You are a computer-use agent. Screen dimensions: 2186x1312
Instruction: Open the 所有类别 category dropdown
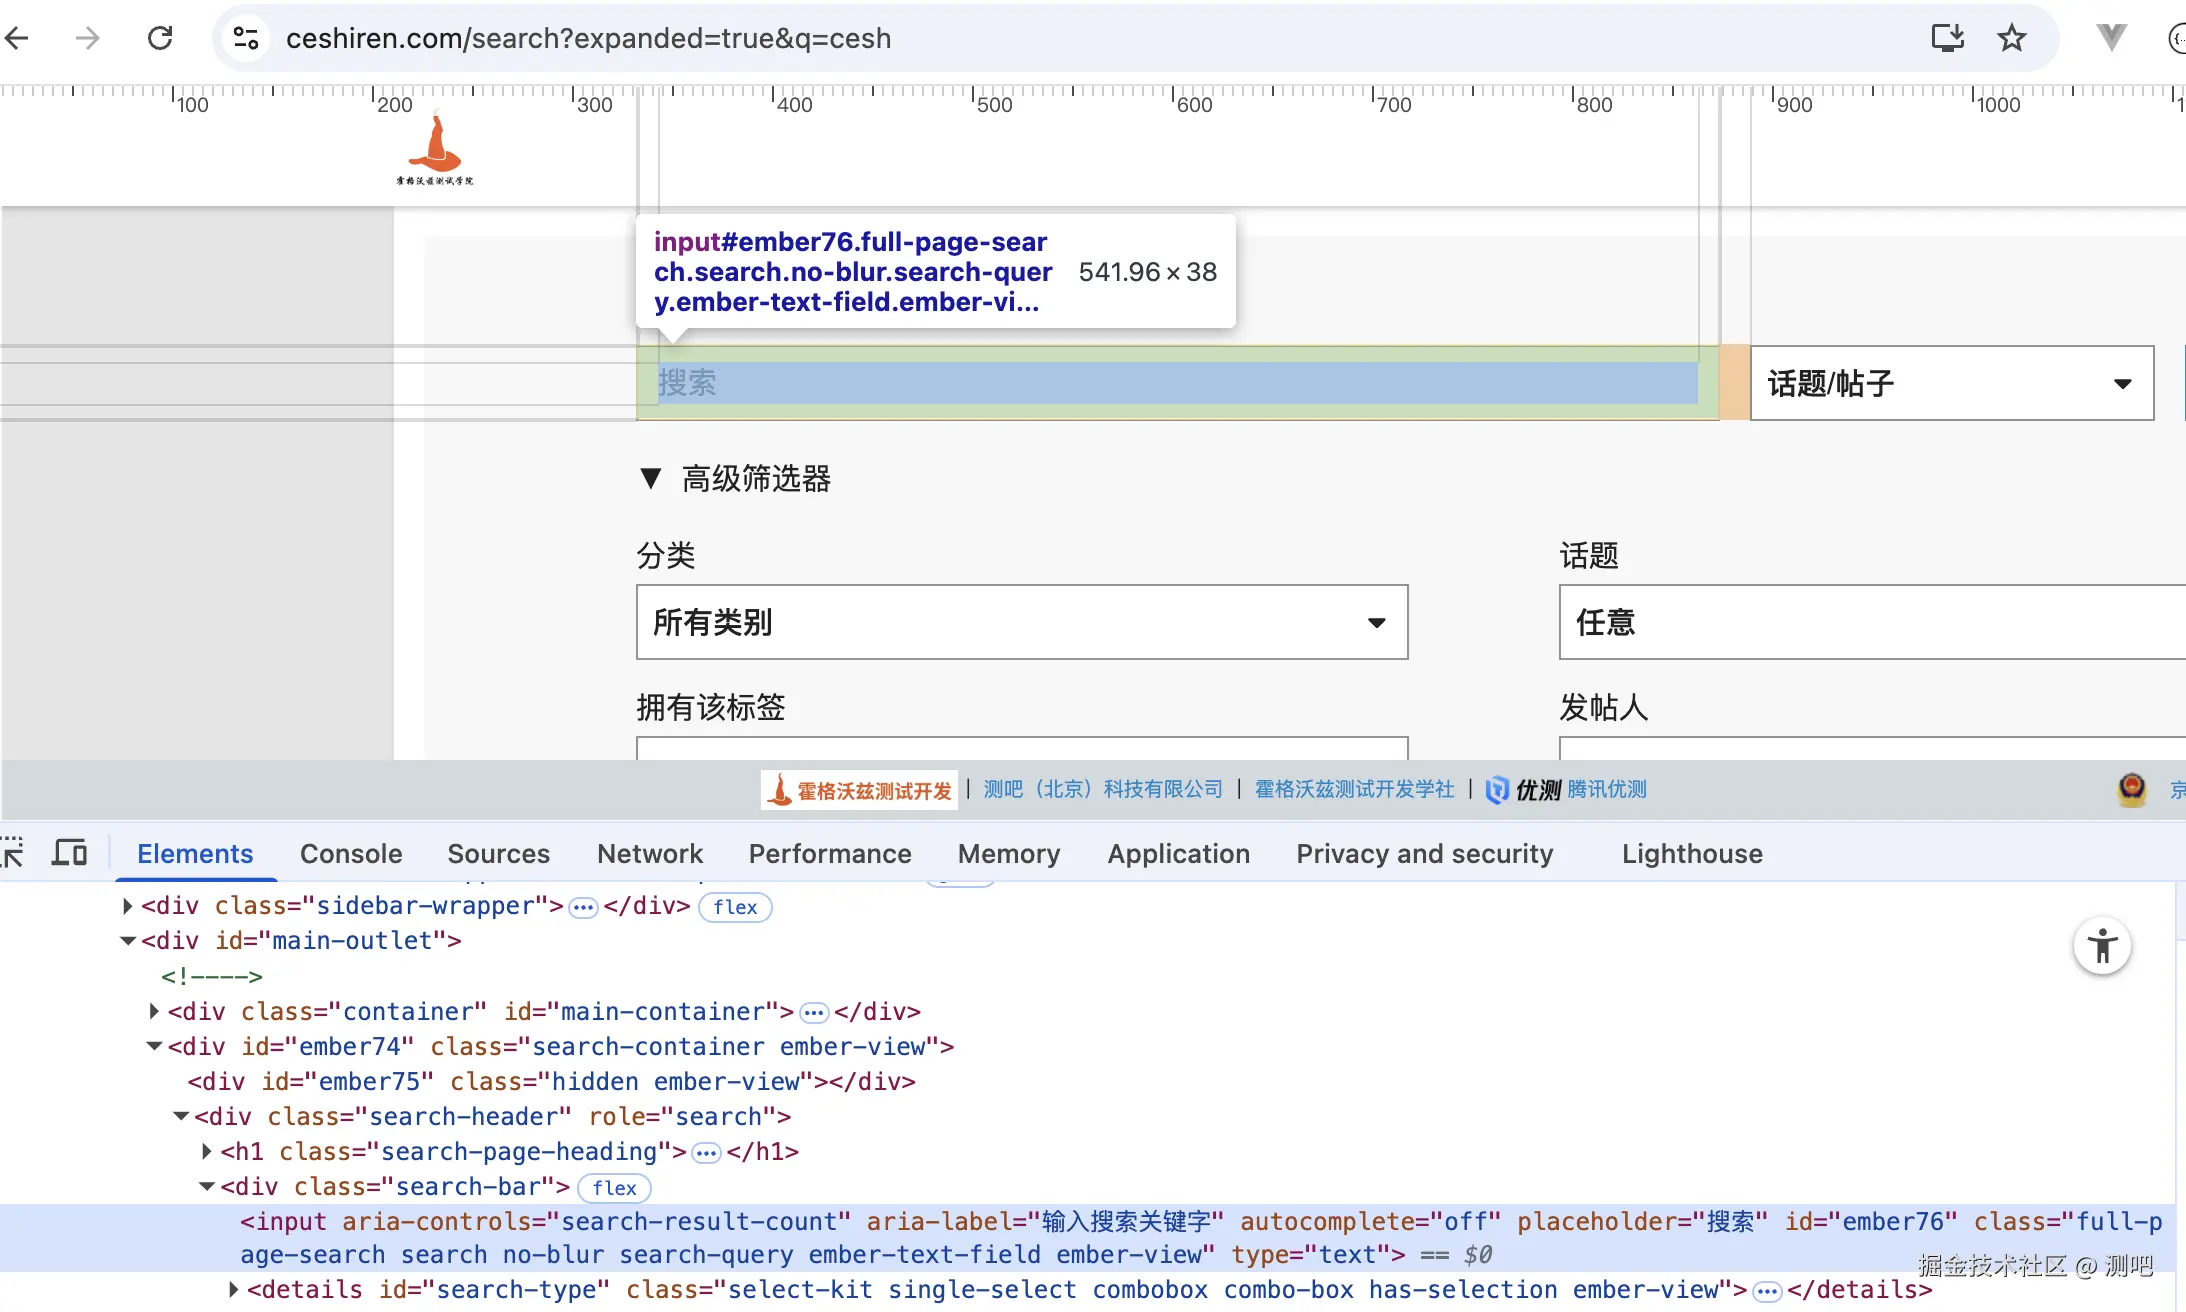coord(1021,622)
